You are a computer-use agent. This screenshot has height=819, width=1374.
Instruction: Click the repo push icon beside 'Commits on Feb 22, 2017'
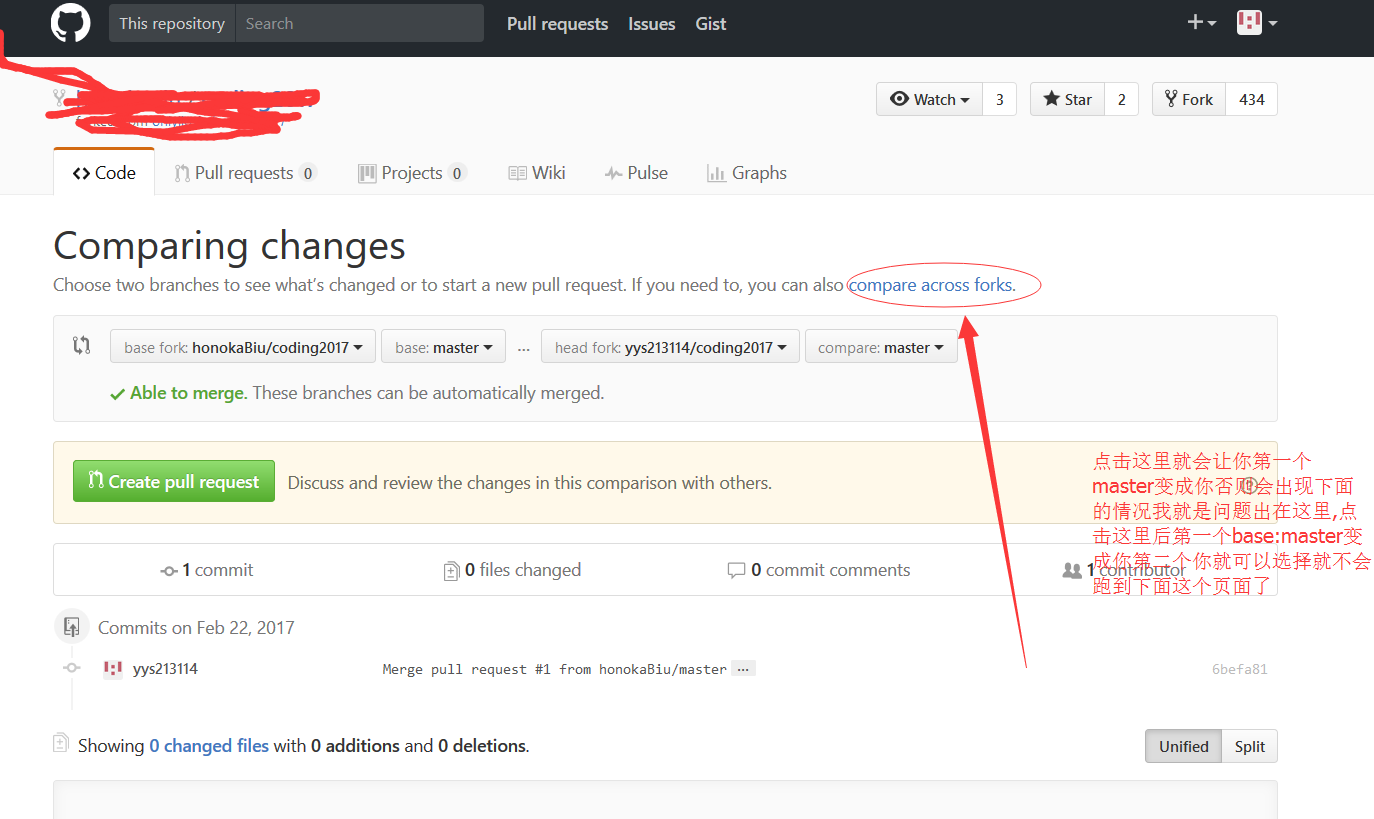tap(71, 627)
